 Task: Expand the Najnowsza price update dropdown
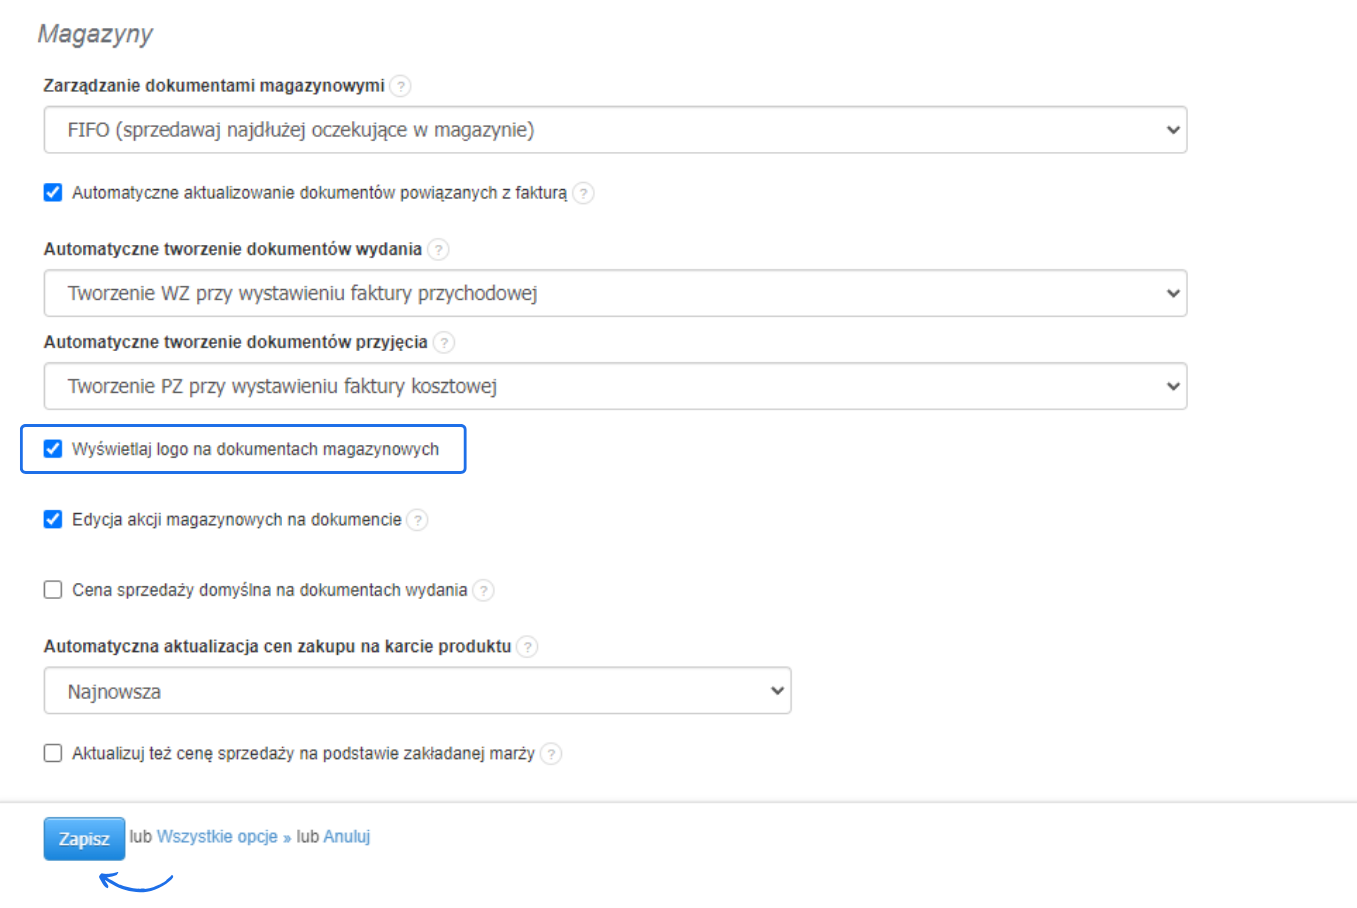coord(417,691)
